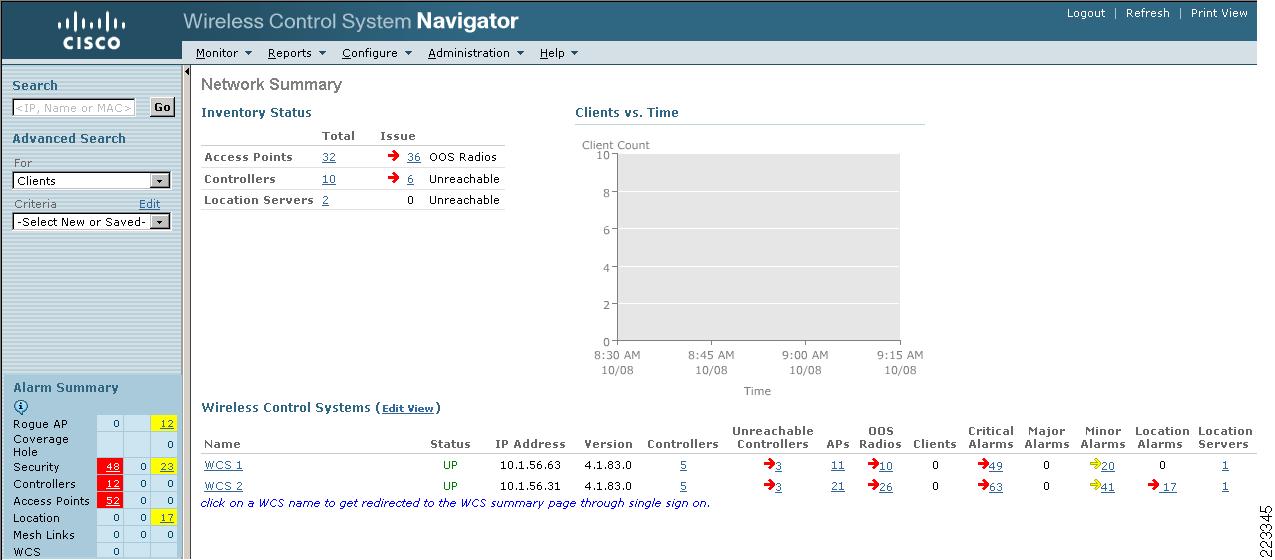Open the WCS 2 link
This screenshot has height=560, width=1275.
click(x=224, y=487)
